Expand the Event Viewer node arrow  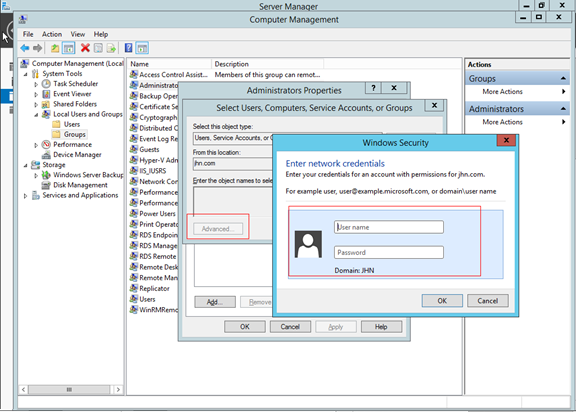(x=36, y=94)
